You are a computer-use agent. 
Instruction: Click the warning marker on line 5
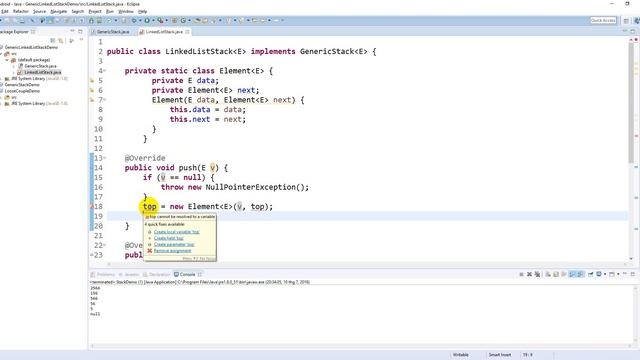(92, 81)
